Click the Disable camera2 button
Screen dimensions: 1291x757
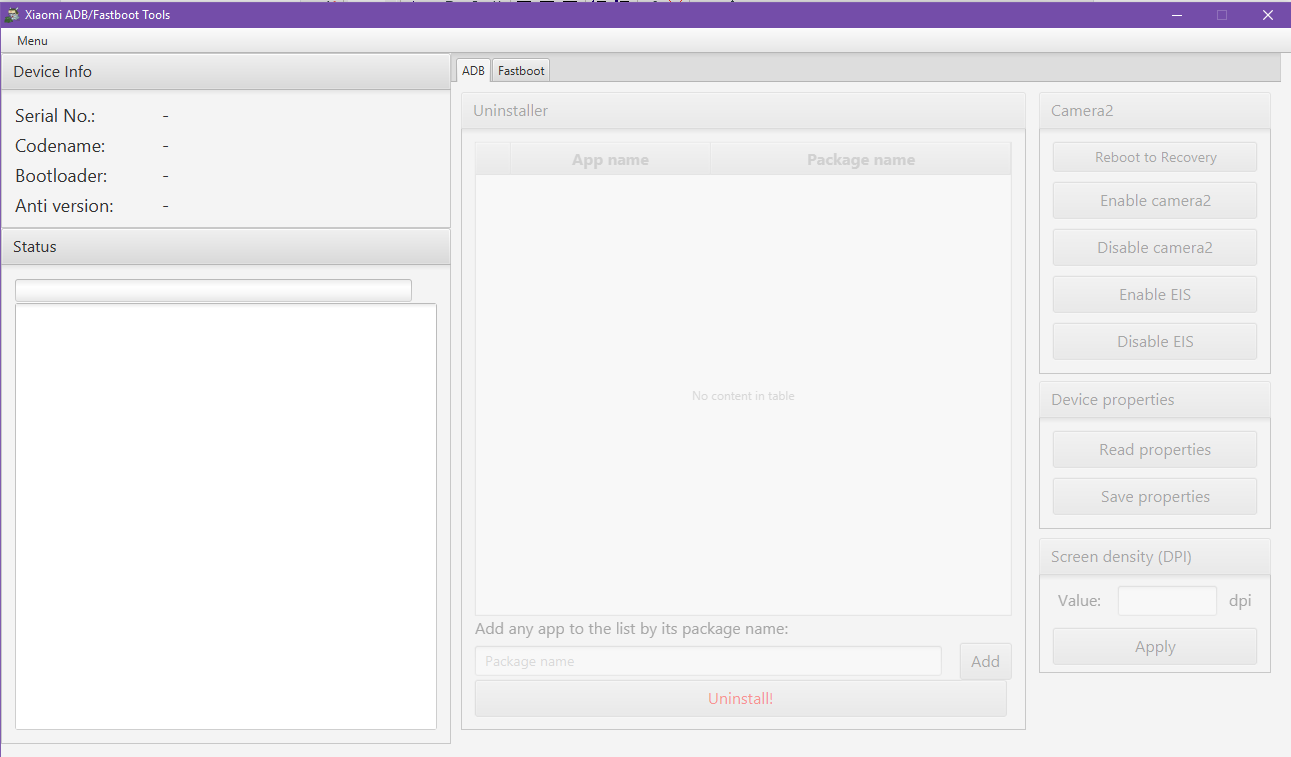[1154, 248]
